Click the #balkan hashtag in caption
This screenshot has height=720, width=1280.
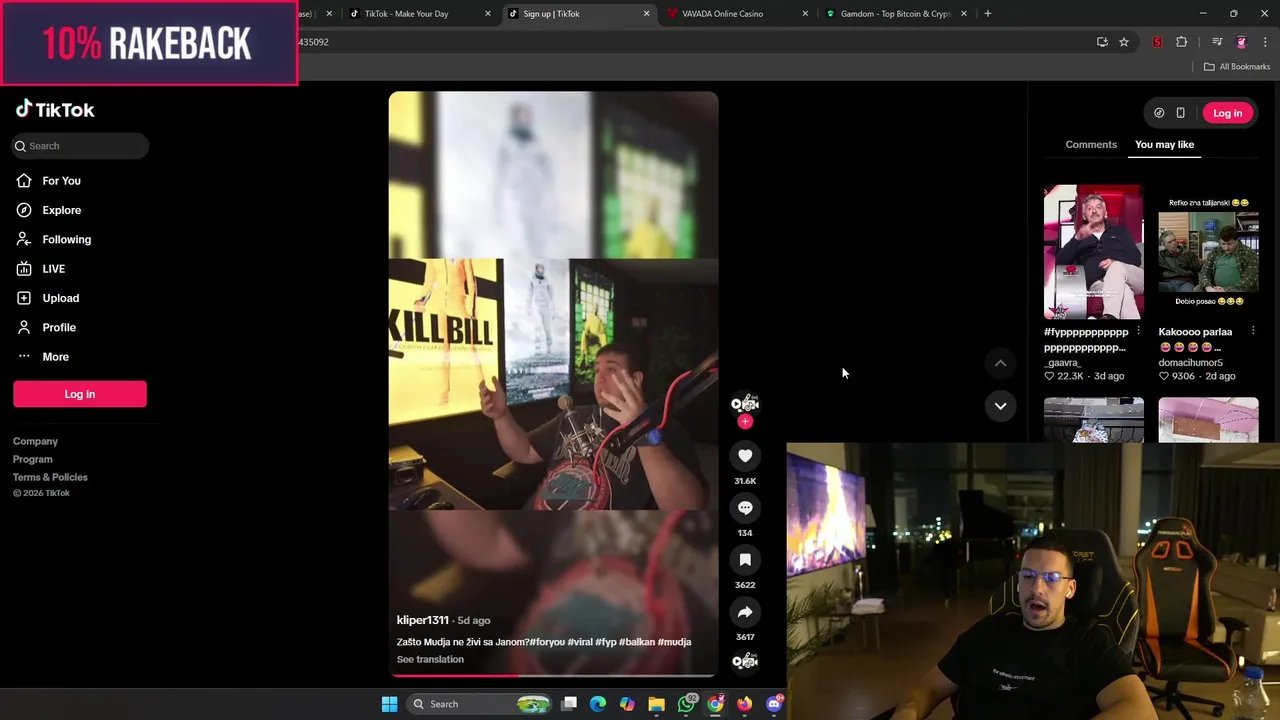pyautogui.click(x=637, y=642)
